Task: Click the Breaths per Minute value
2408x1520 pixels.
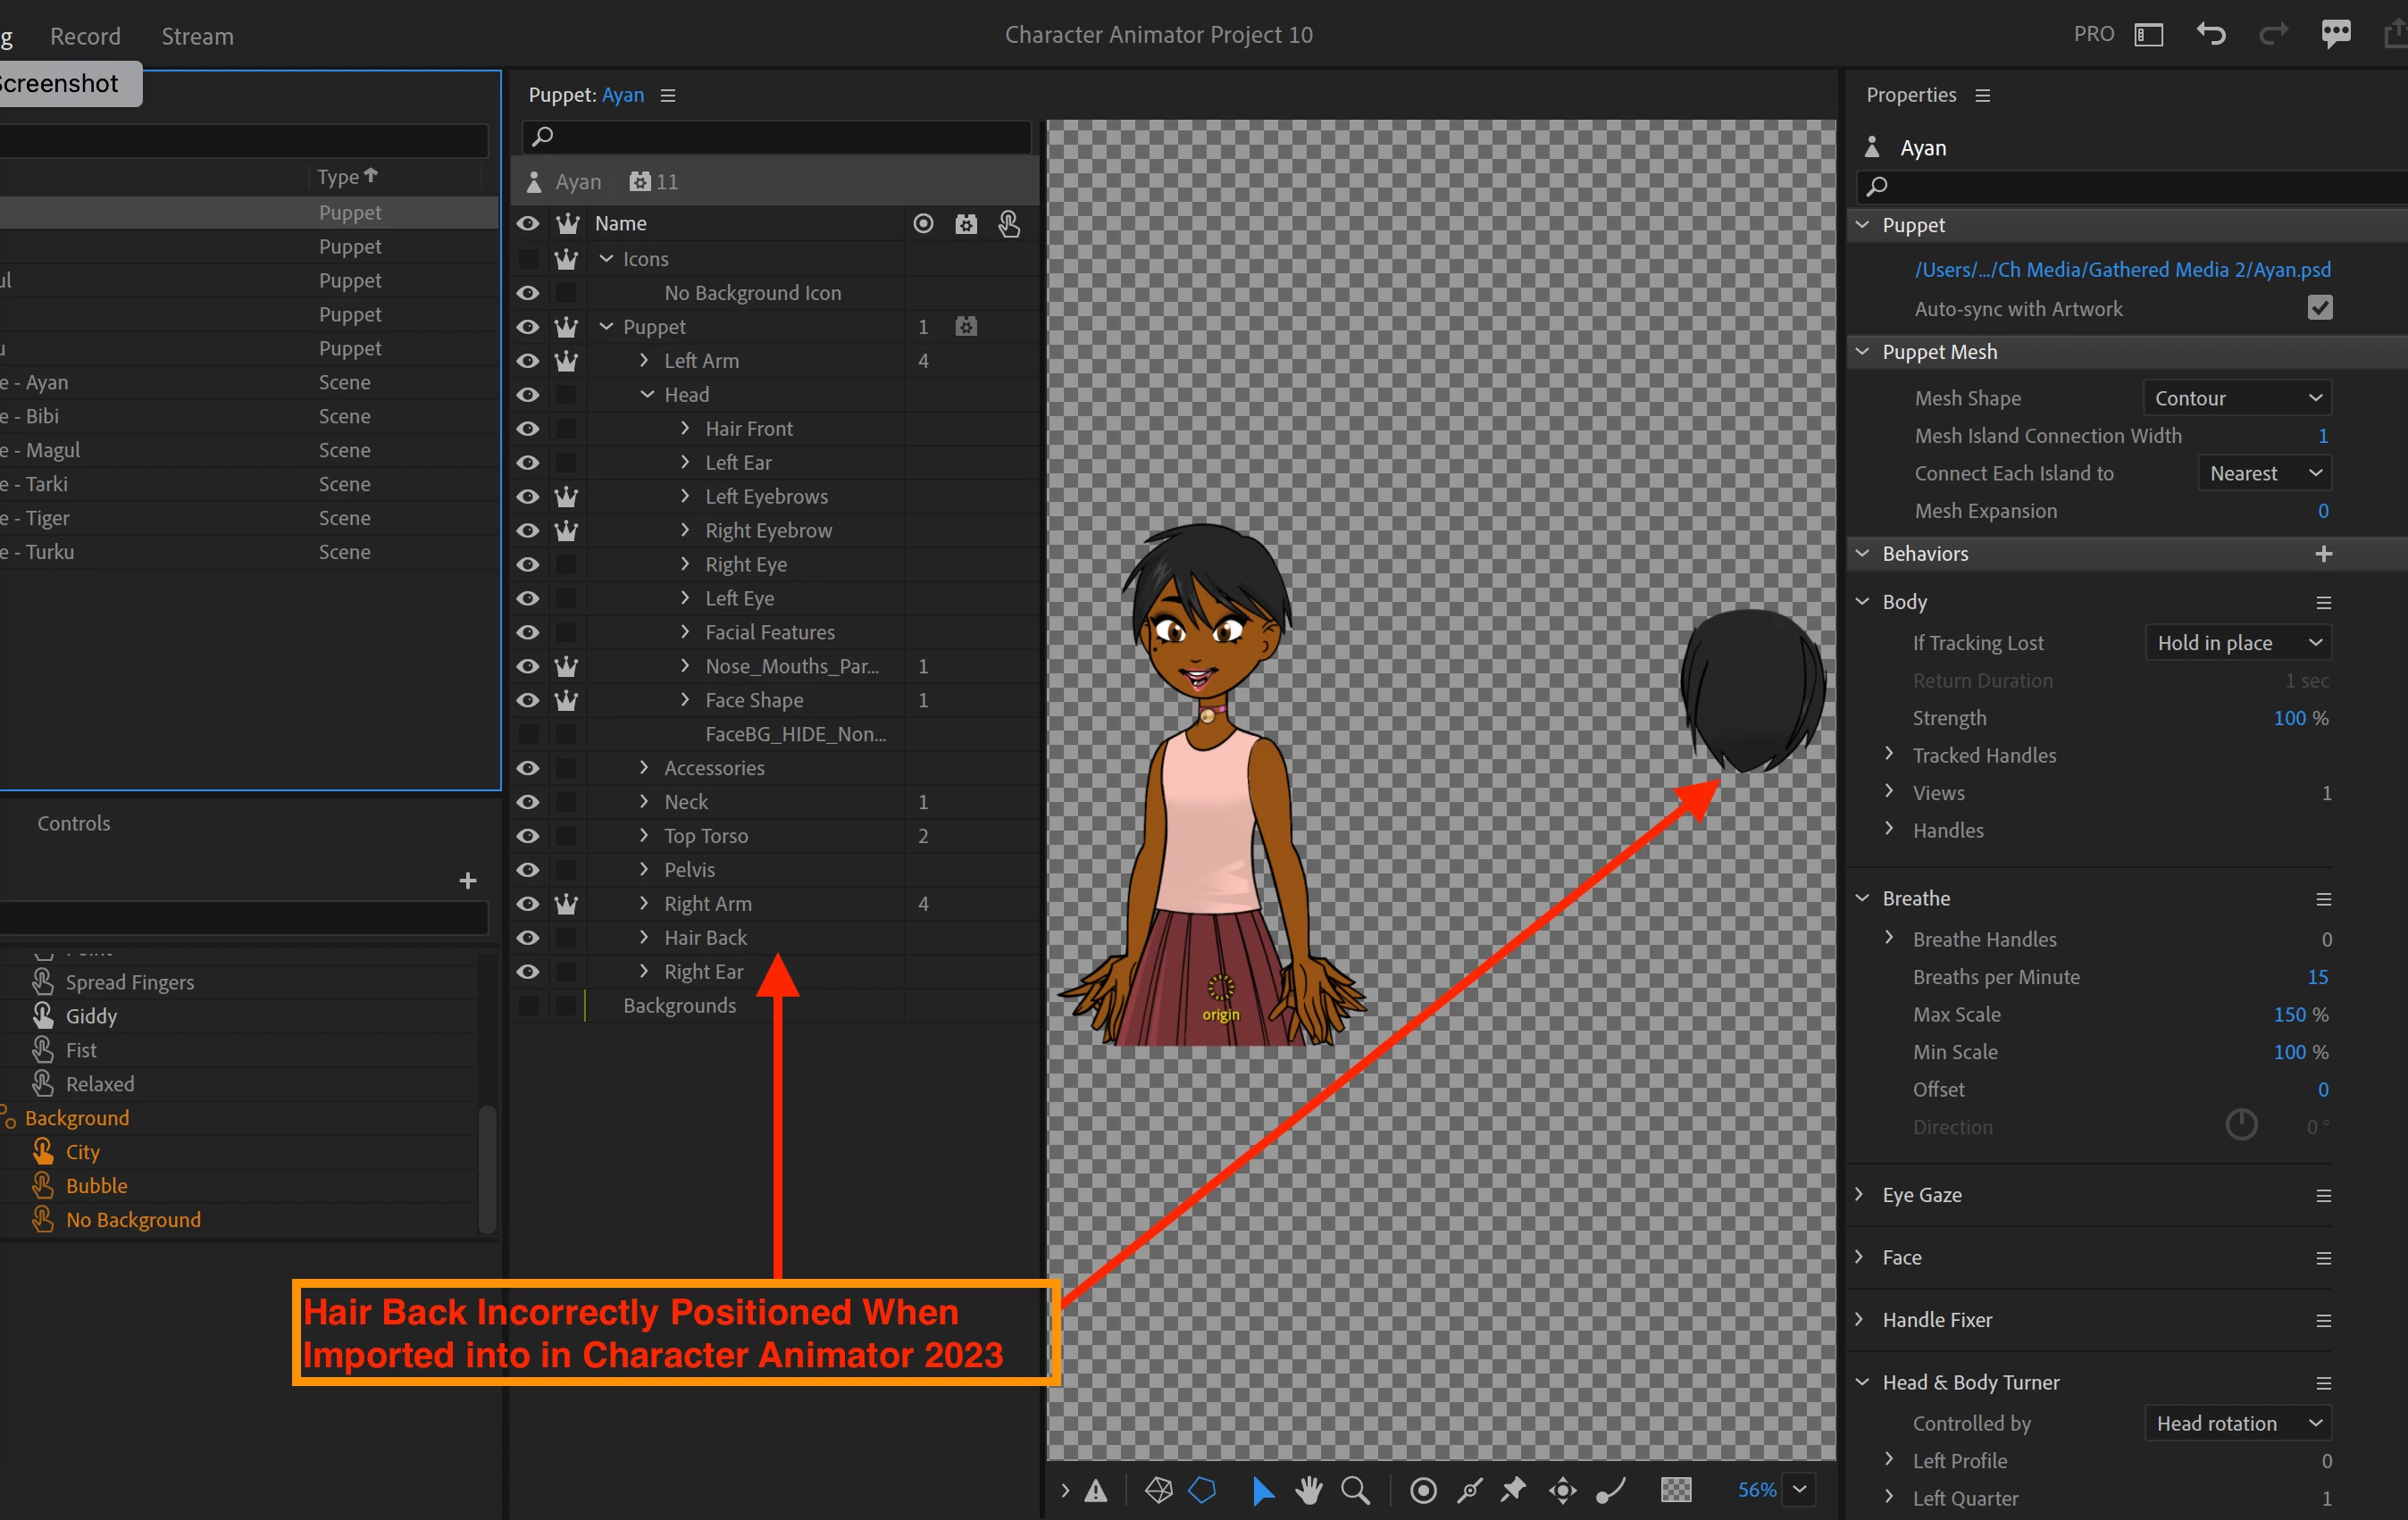Action: click(x=2317, y=977)
